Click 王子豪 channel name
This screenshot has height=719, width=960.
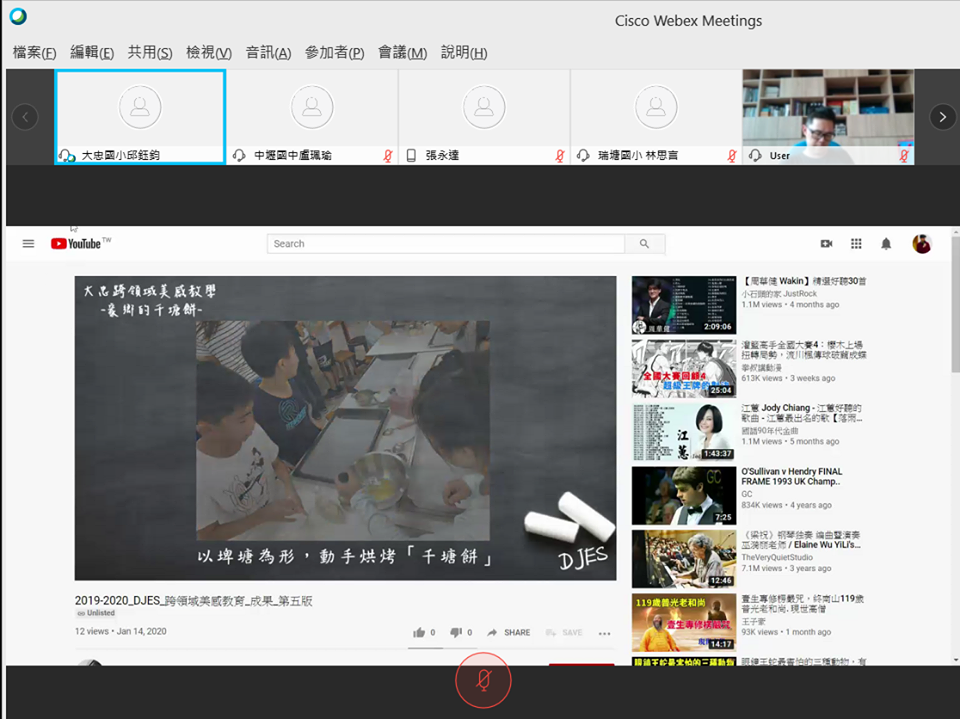pos(753,621)
